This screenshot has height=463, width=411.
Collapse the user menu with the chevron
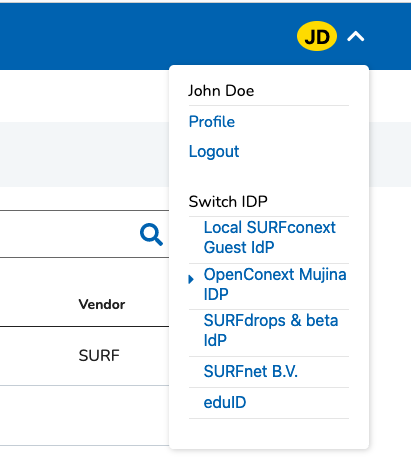click(356, 36)
